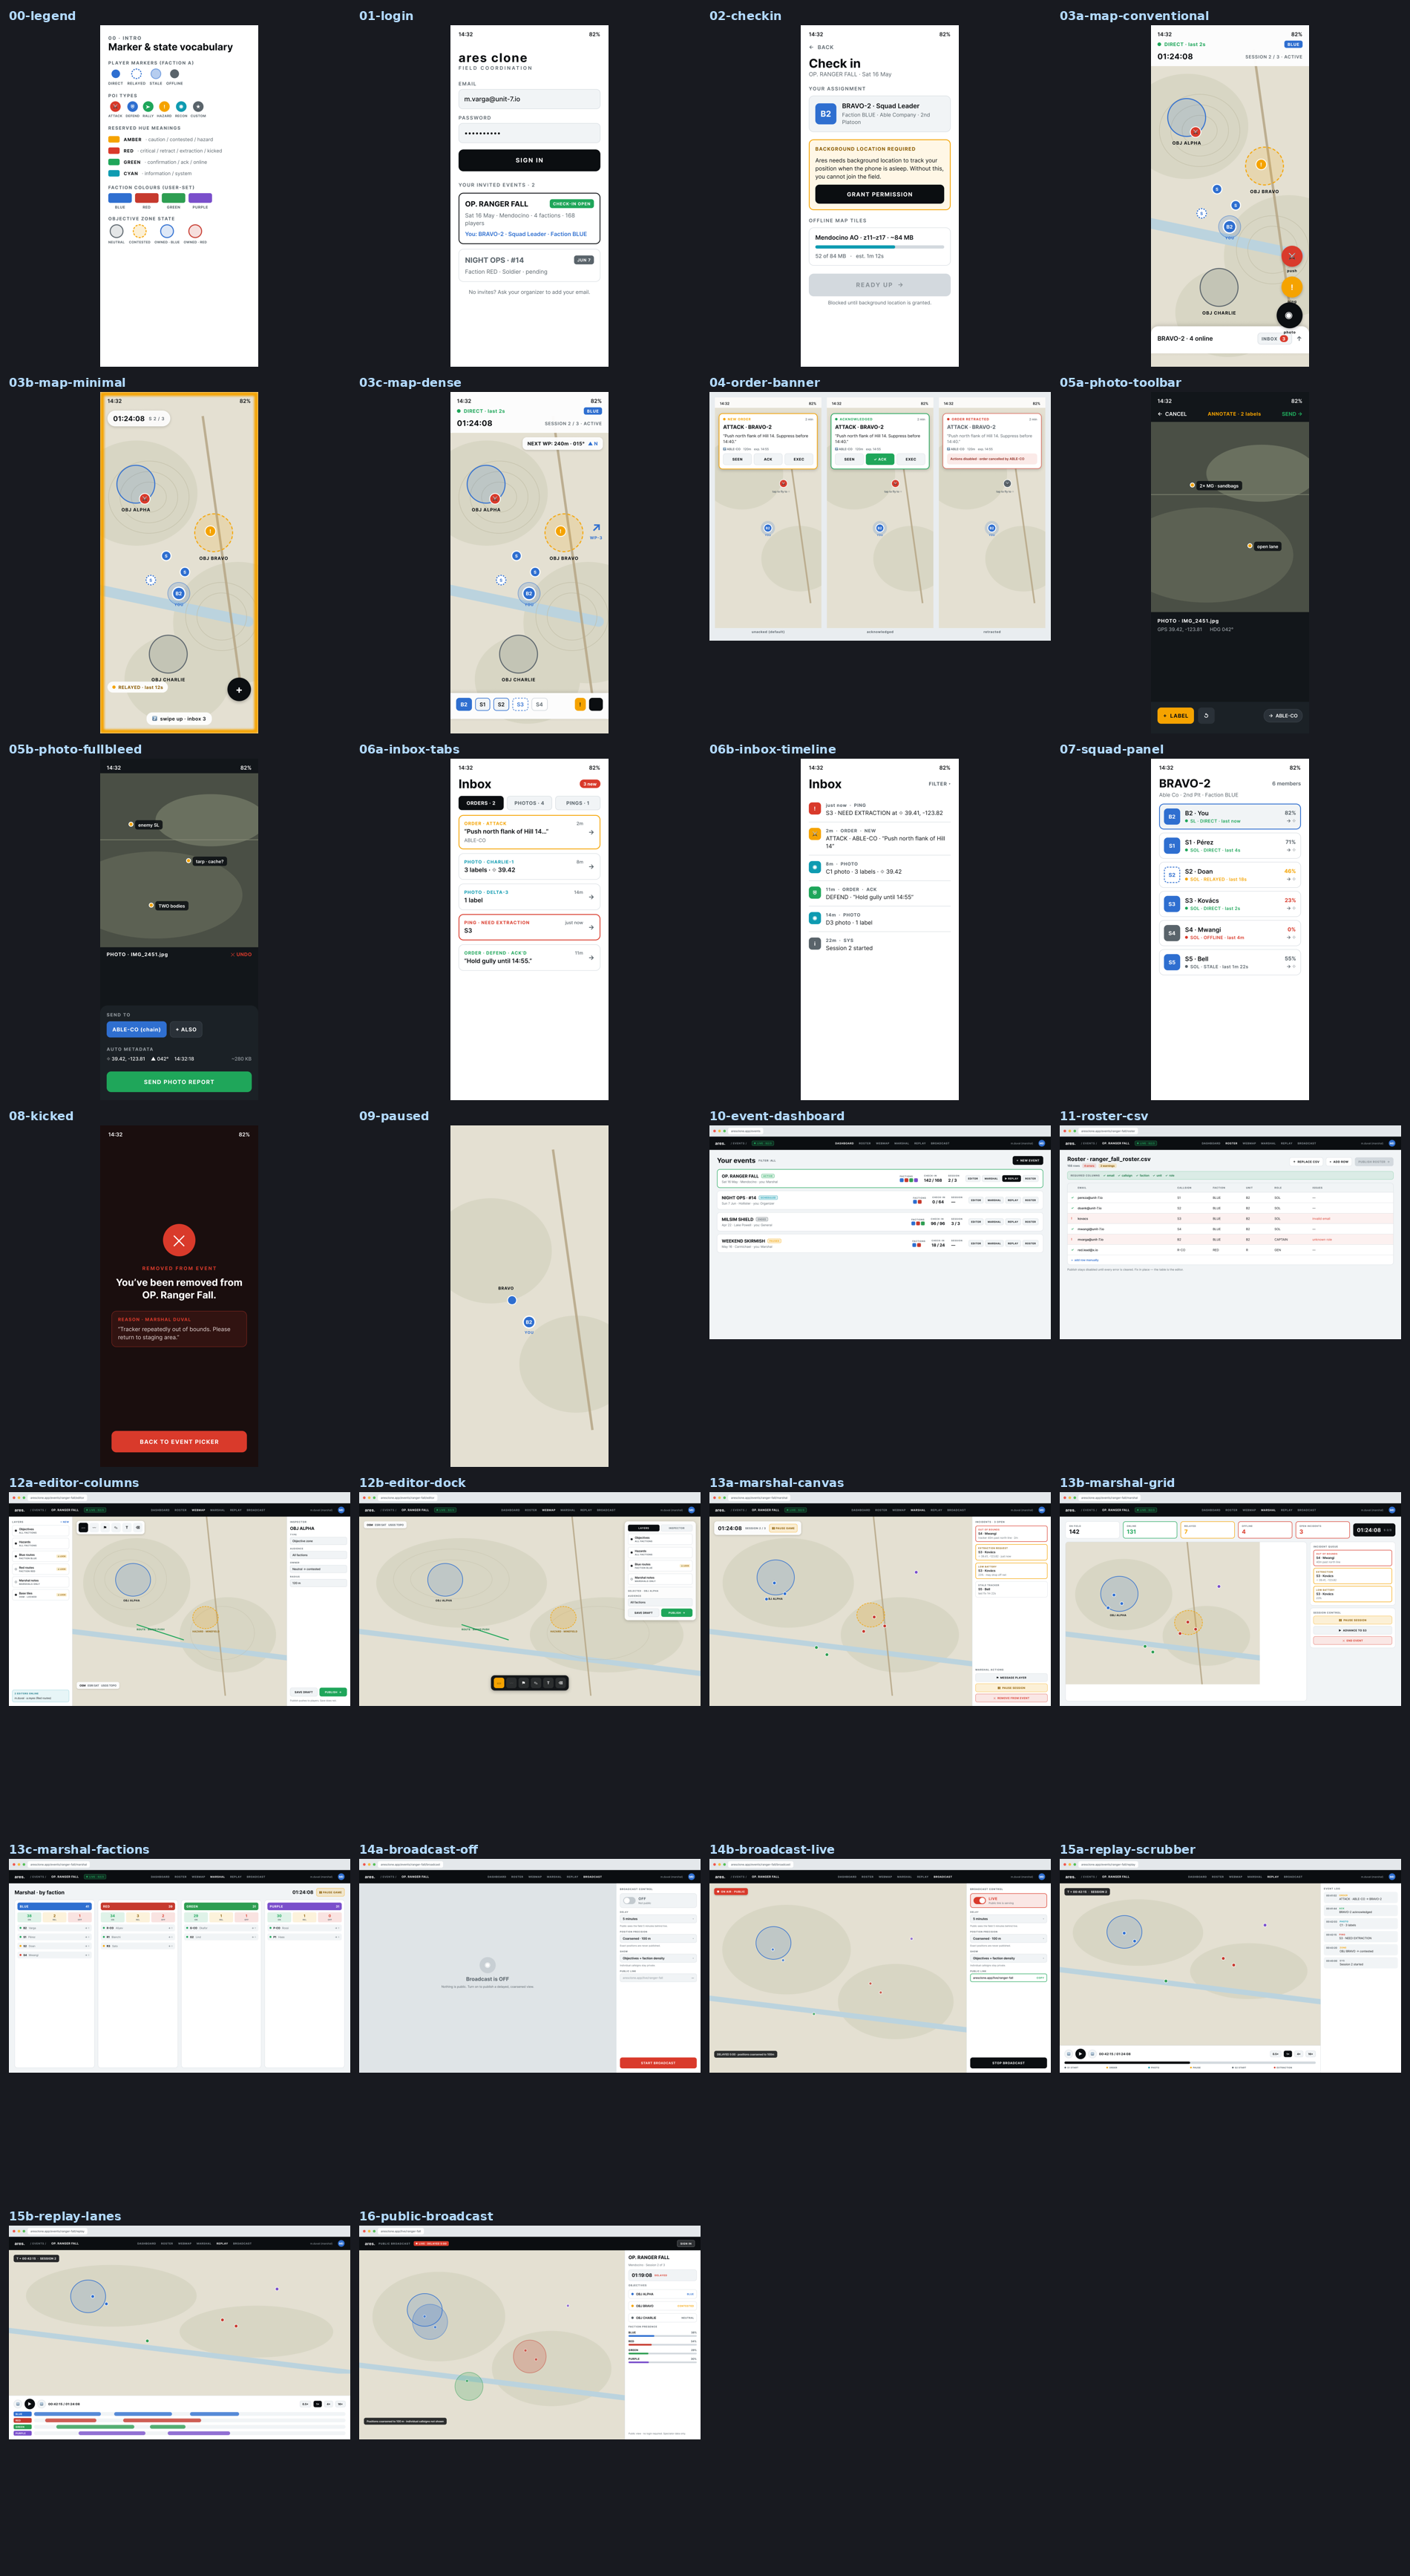Switch to ORDERS · 2 tab in 06a-inbox-tabs

pyautogui.click(x=481, y=803)
